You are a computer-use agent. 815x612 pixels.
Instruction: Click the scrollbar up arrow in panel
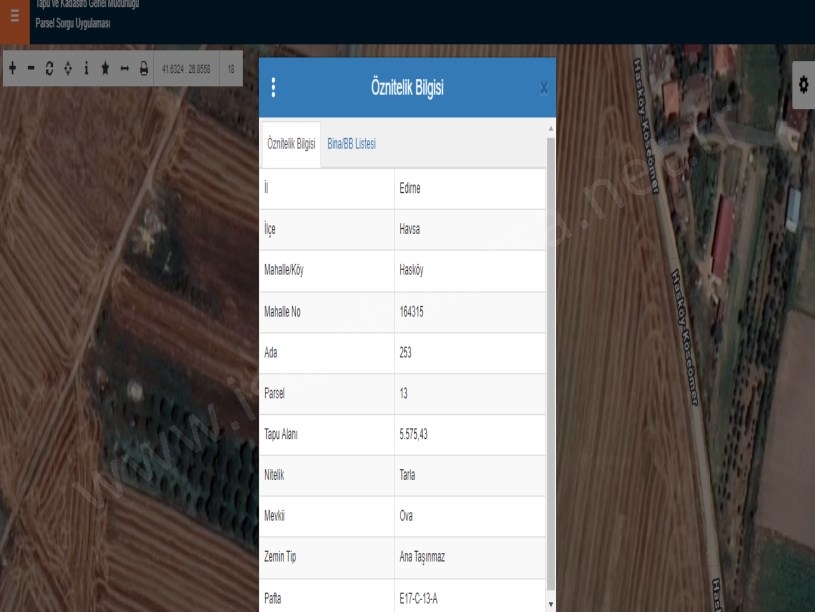pyautogui.click(x=550, y=128)
